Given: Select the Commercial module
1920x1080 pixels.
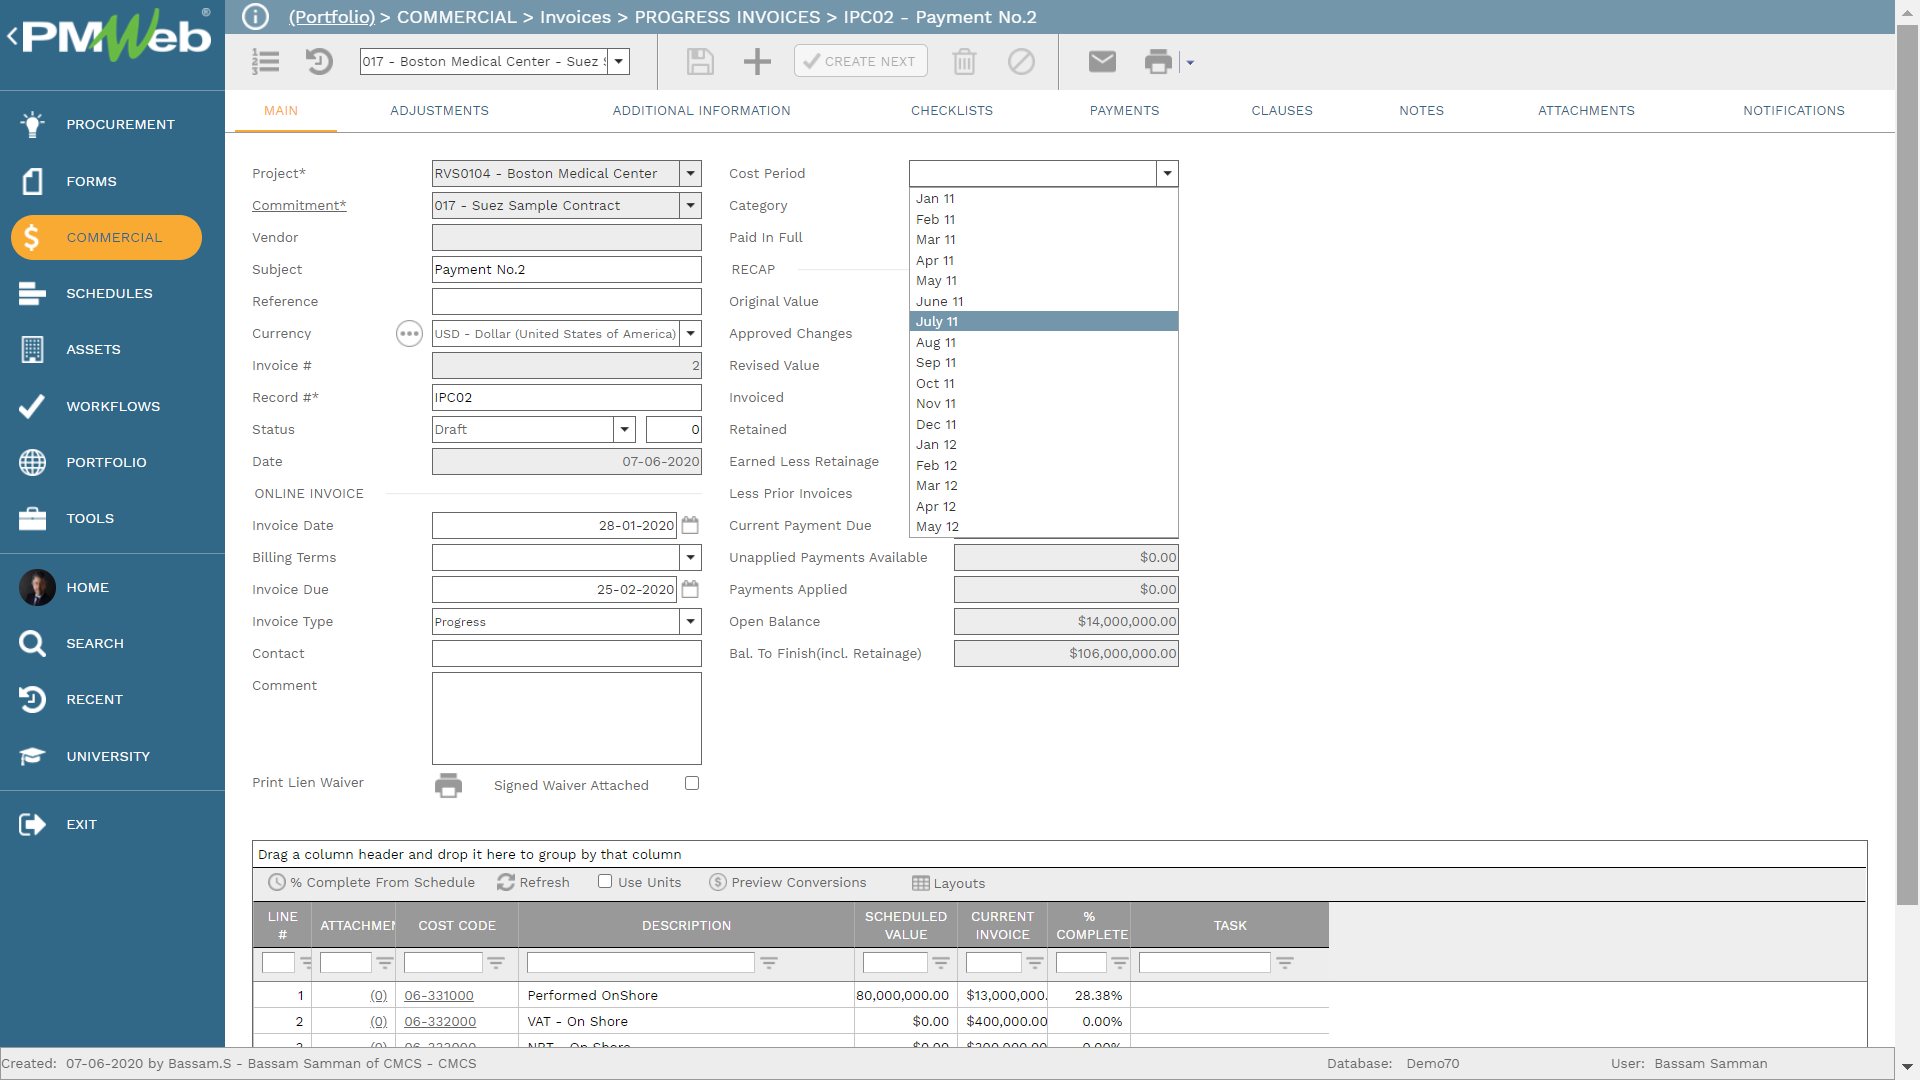Looking at the screenshot, I should pos(106,238).
